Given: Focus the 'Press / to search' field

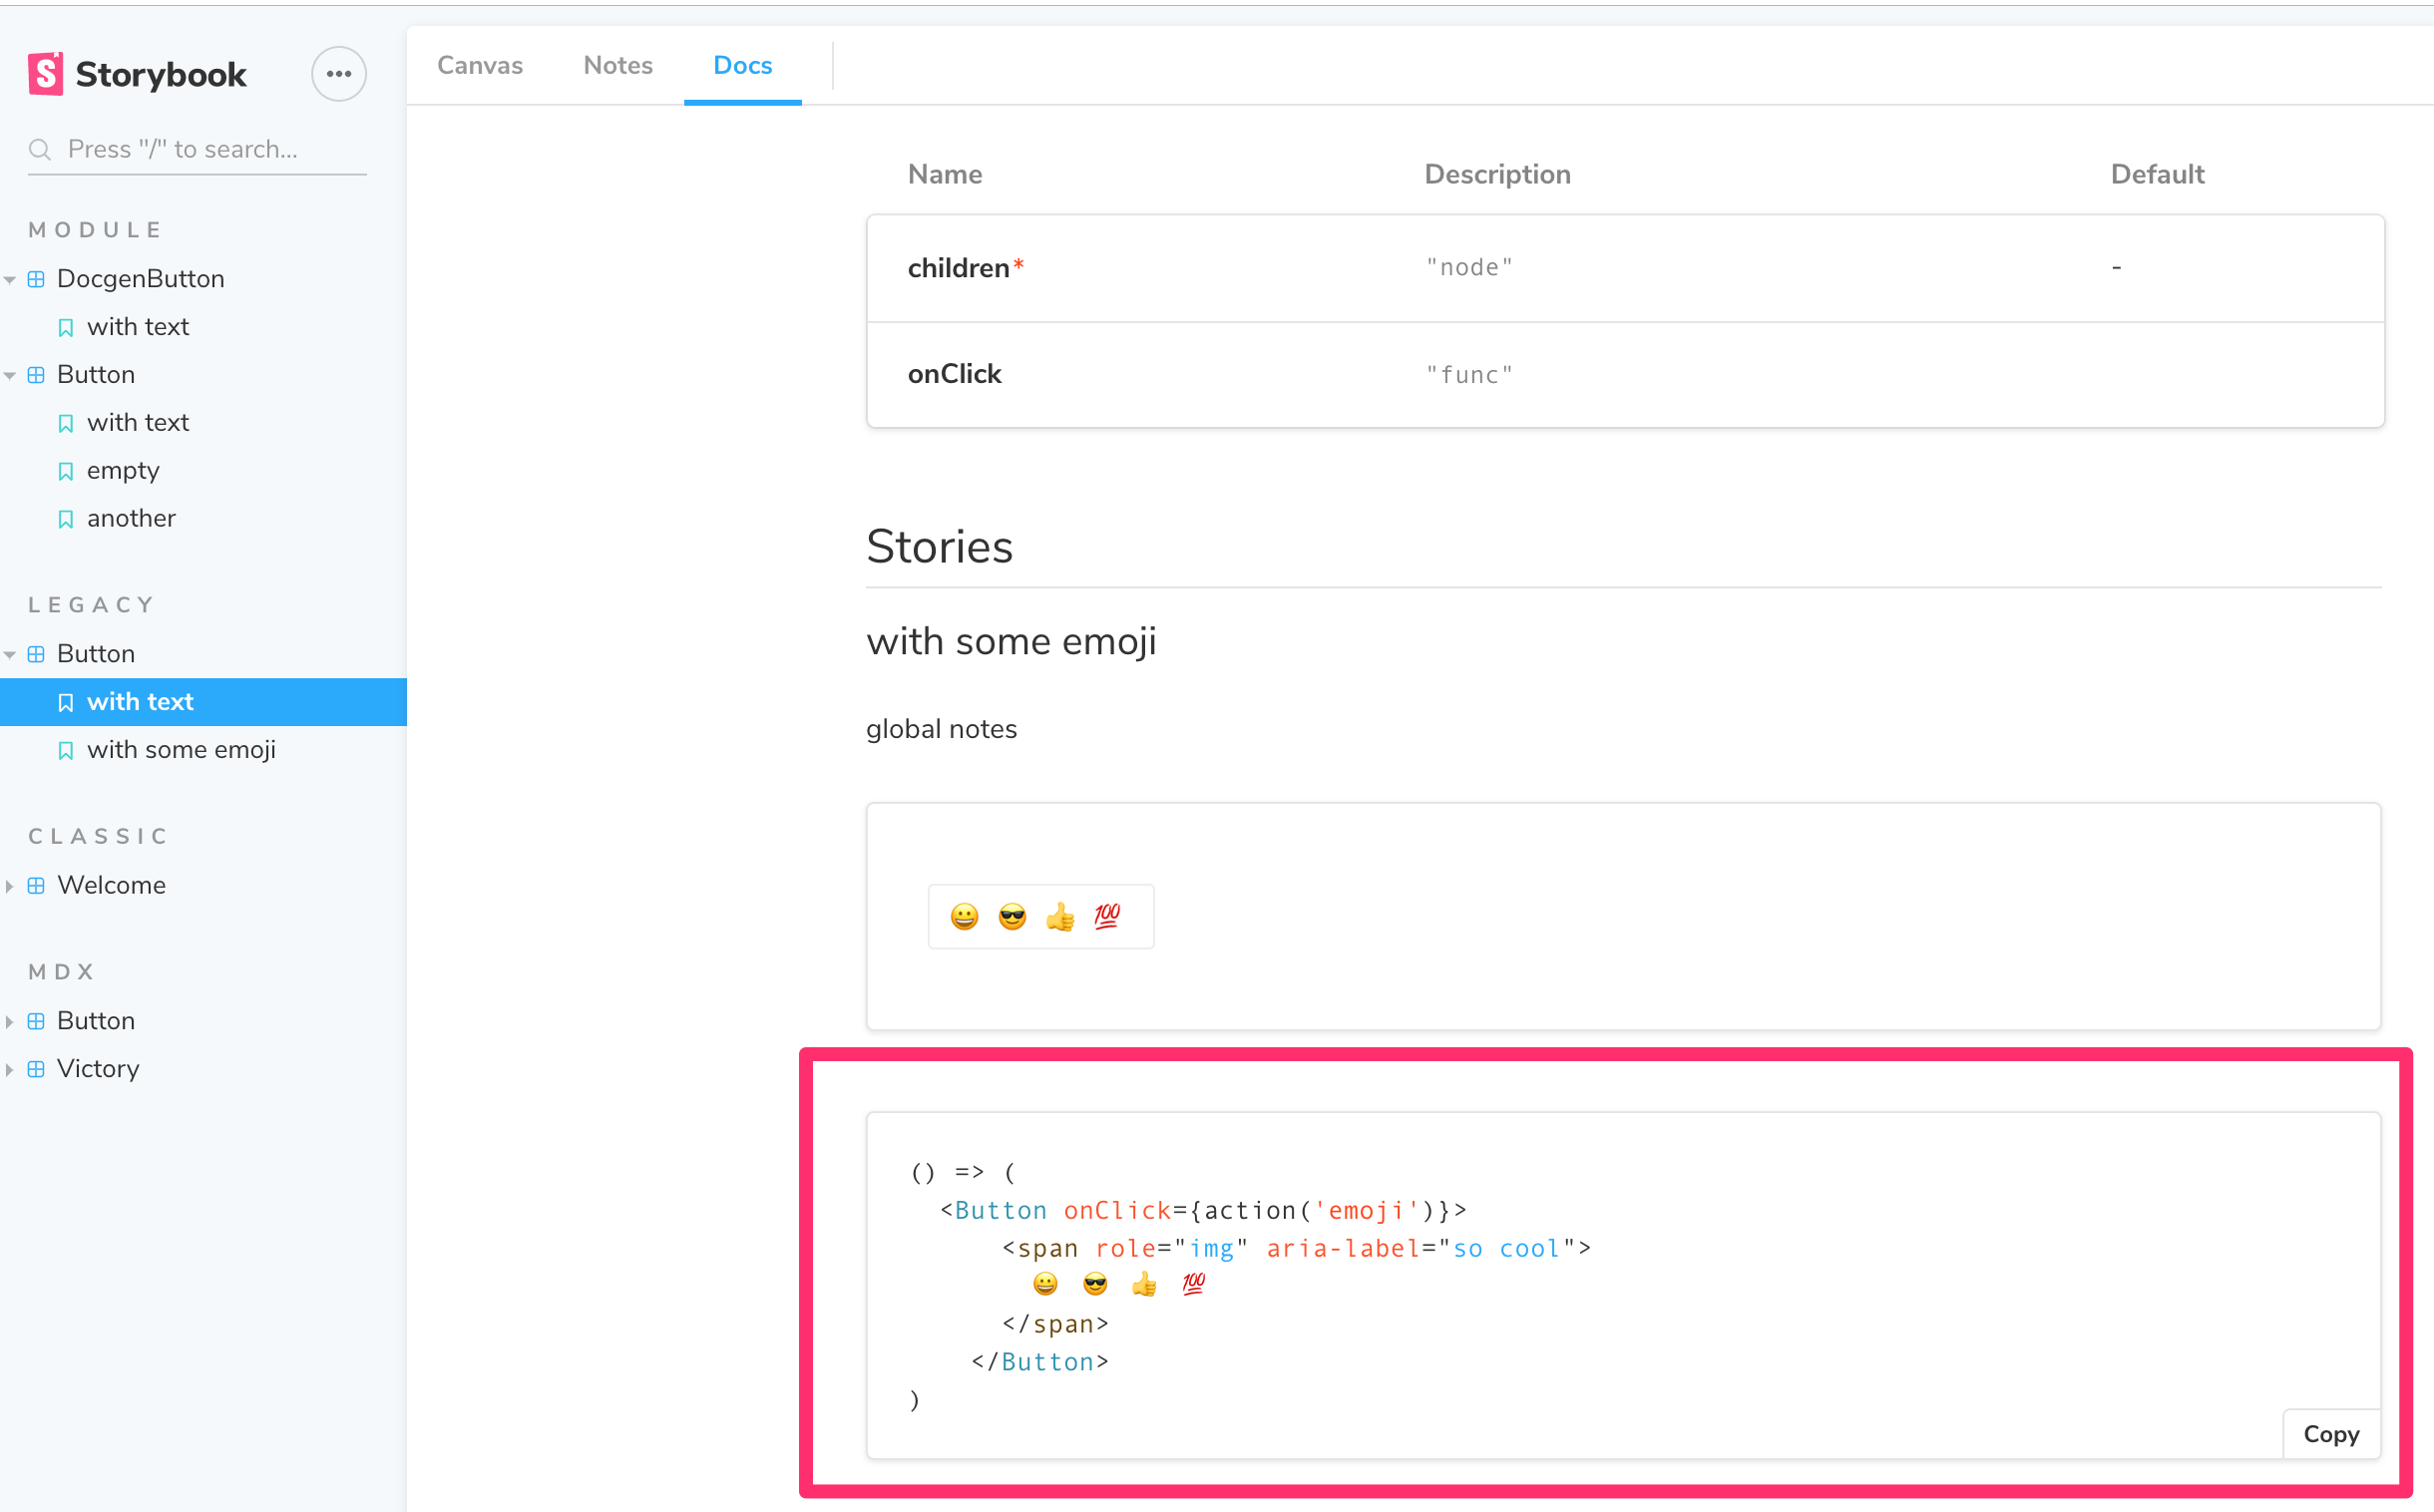Looking at the screenshot, I should tap(210, 150).
